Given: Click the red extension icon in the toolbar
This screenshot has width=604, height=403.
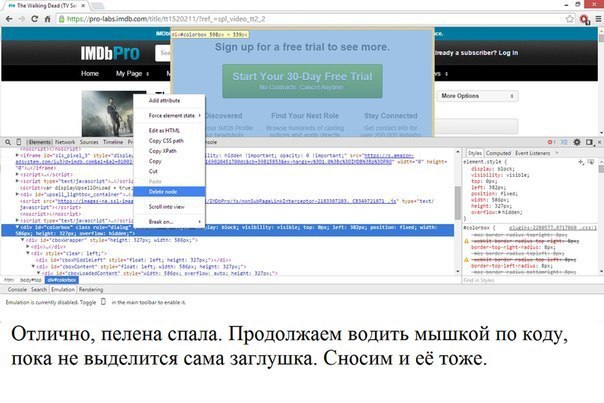Looking at the screenshot, I should pos(584,19).
